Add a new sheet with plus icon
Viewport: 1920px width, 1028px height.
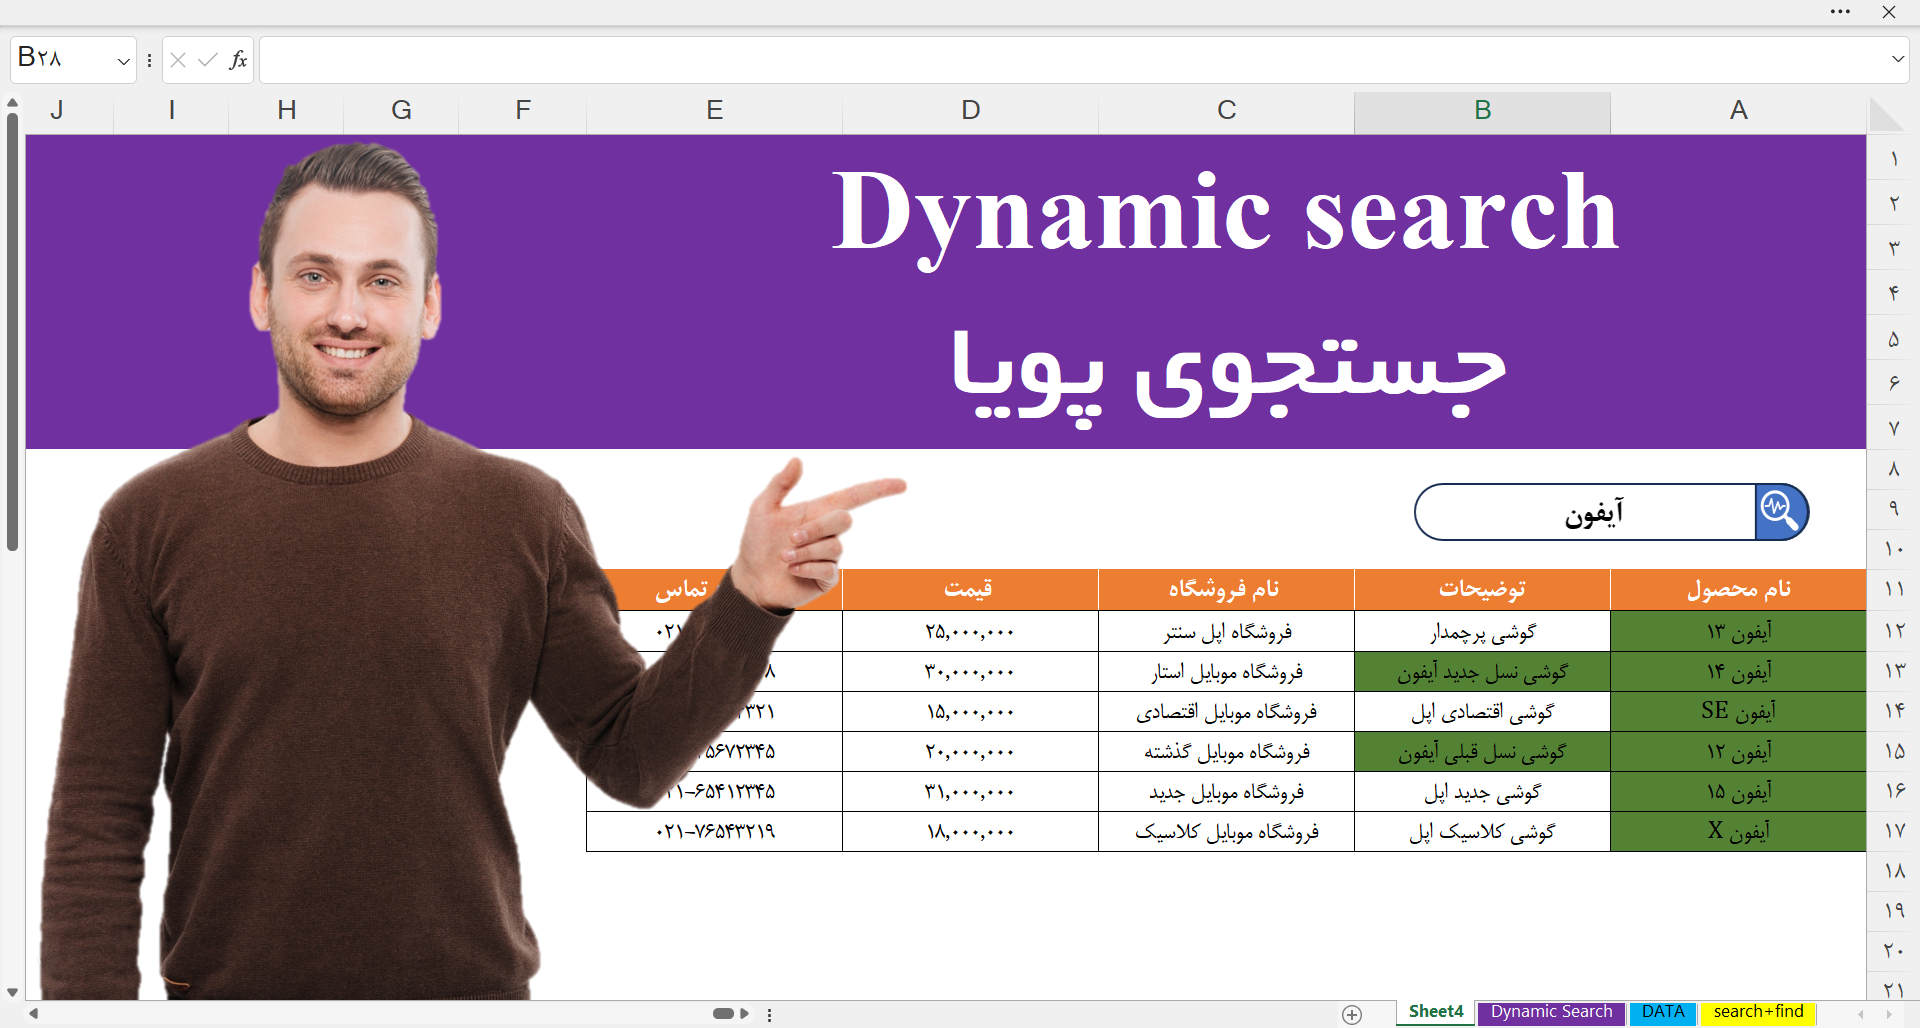coord(1352,1014)
